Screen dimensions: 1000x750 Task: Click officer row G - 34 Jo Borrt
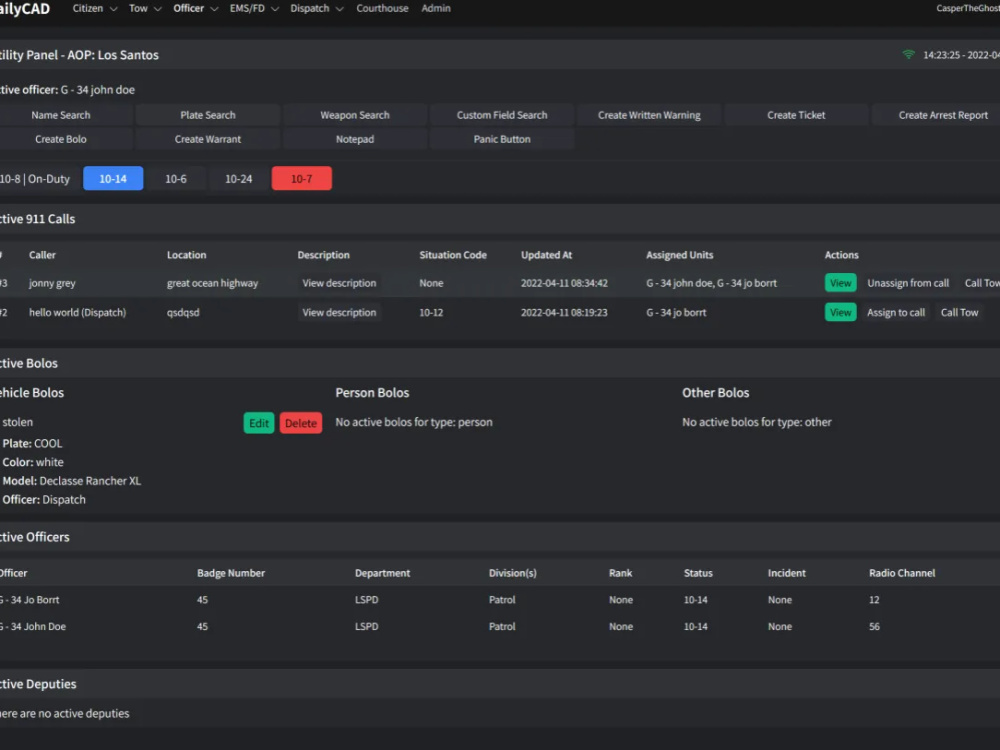coord(500,599)
